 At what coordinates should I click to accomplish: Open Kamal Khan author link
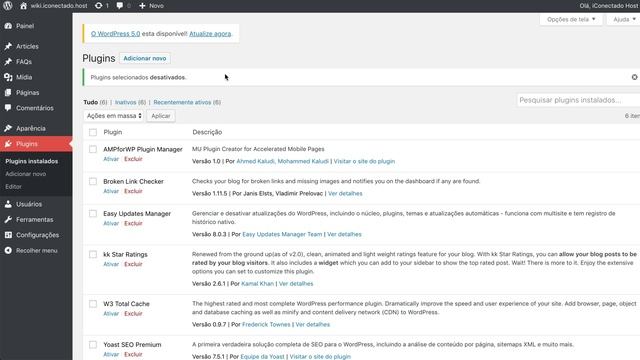[x=257, y=284]
